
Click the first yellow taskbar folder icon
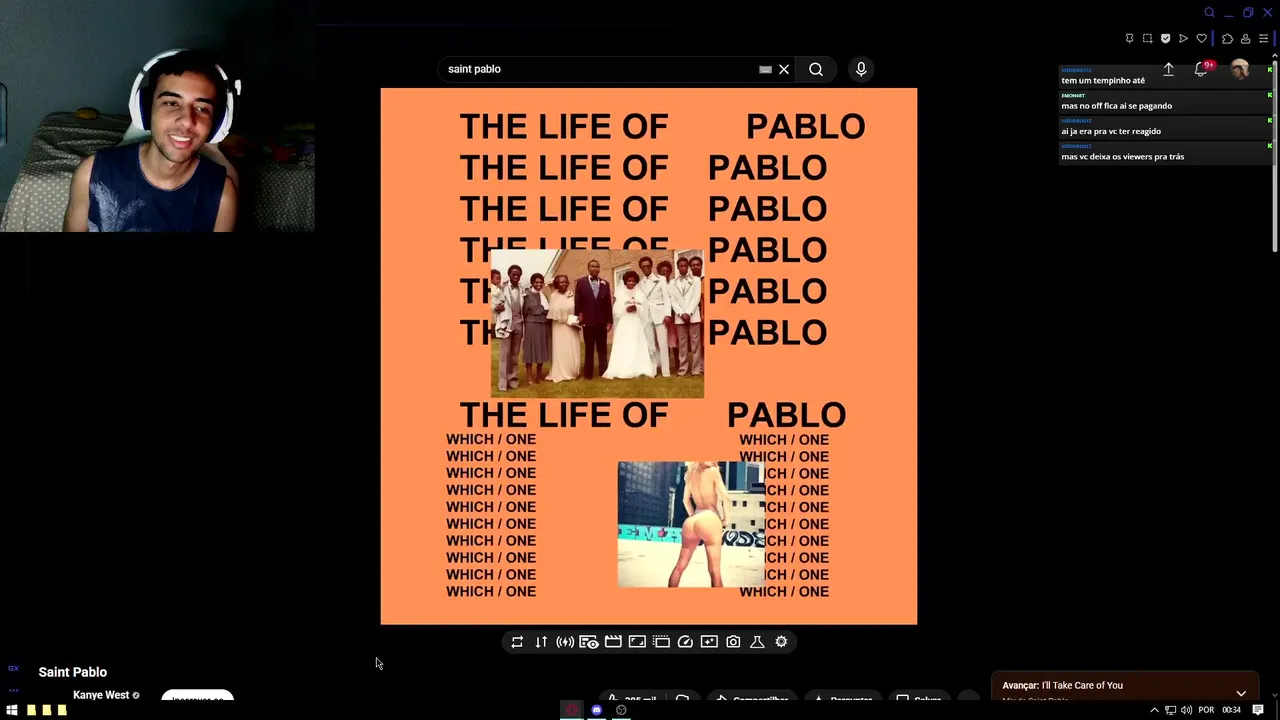click(x=32, y=710)
